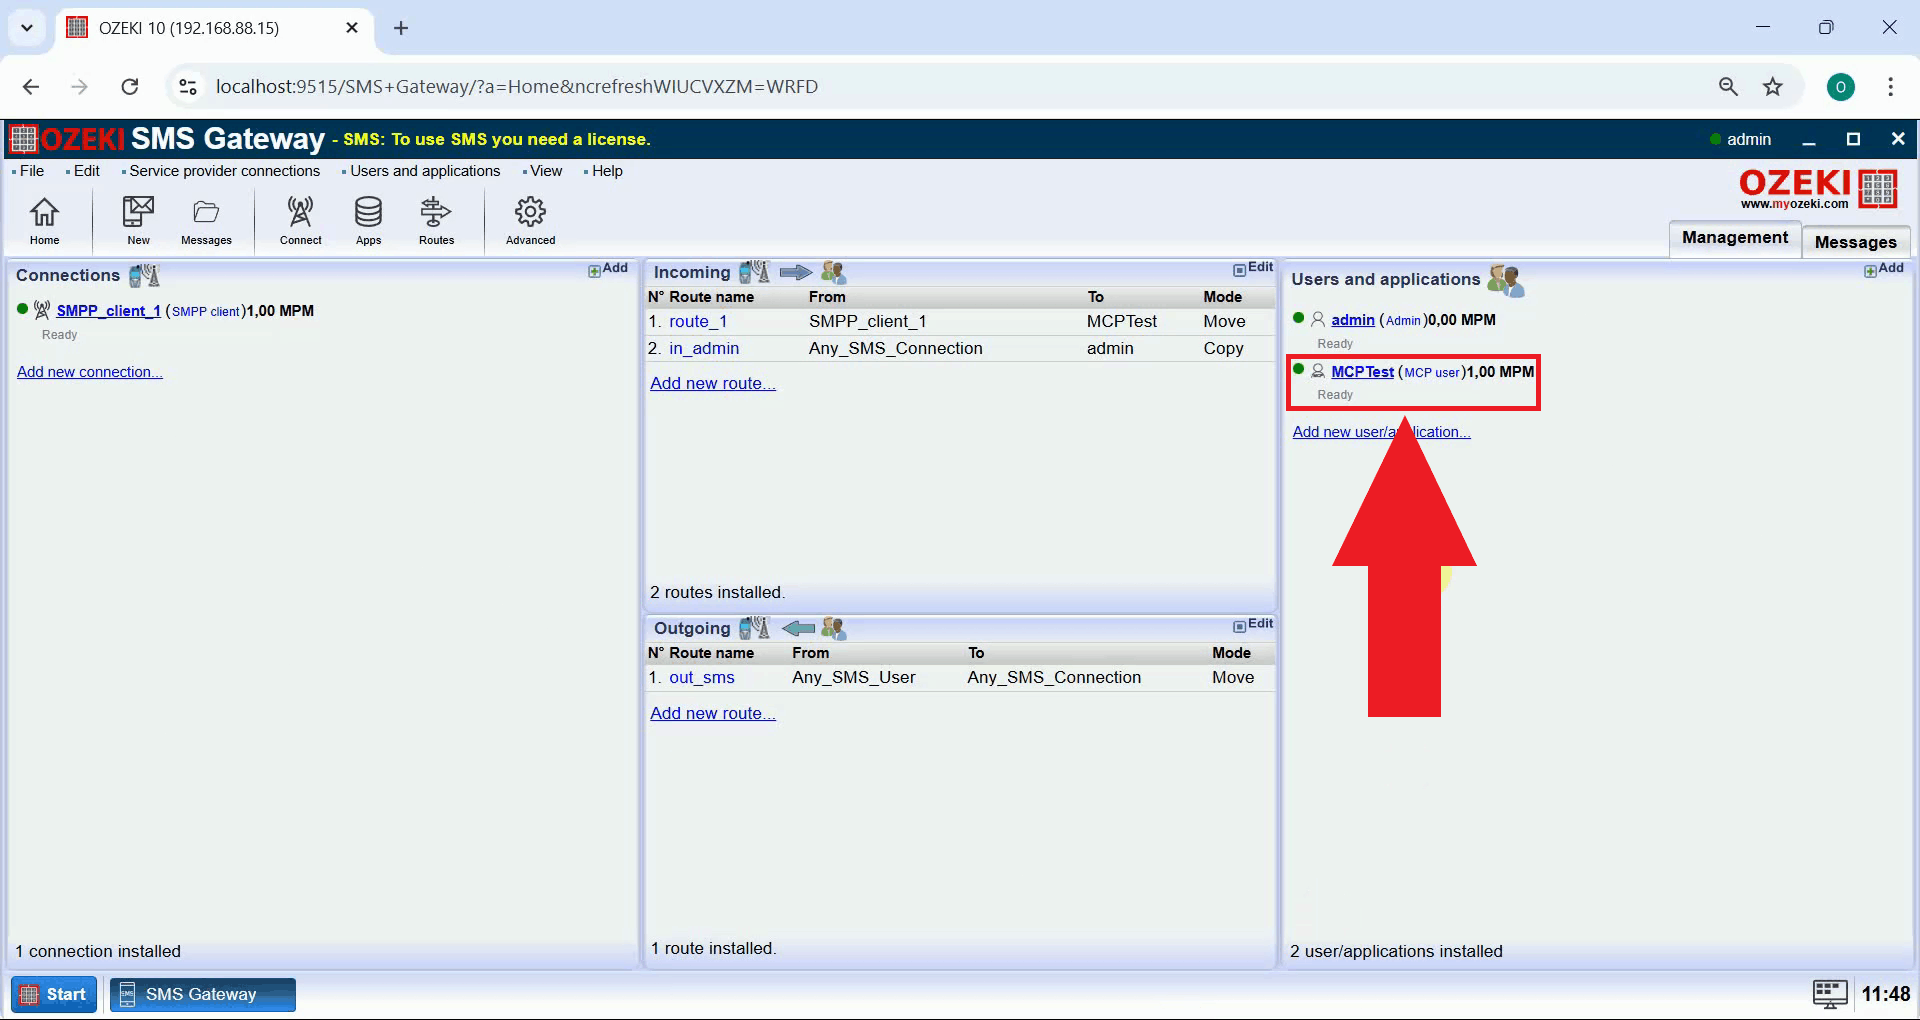Open the Edit menu
This screenshot has width=1920, height=1020.
[86, 171]
